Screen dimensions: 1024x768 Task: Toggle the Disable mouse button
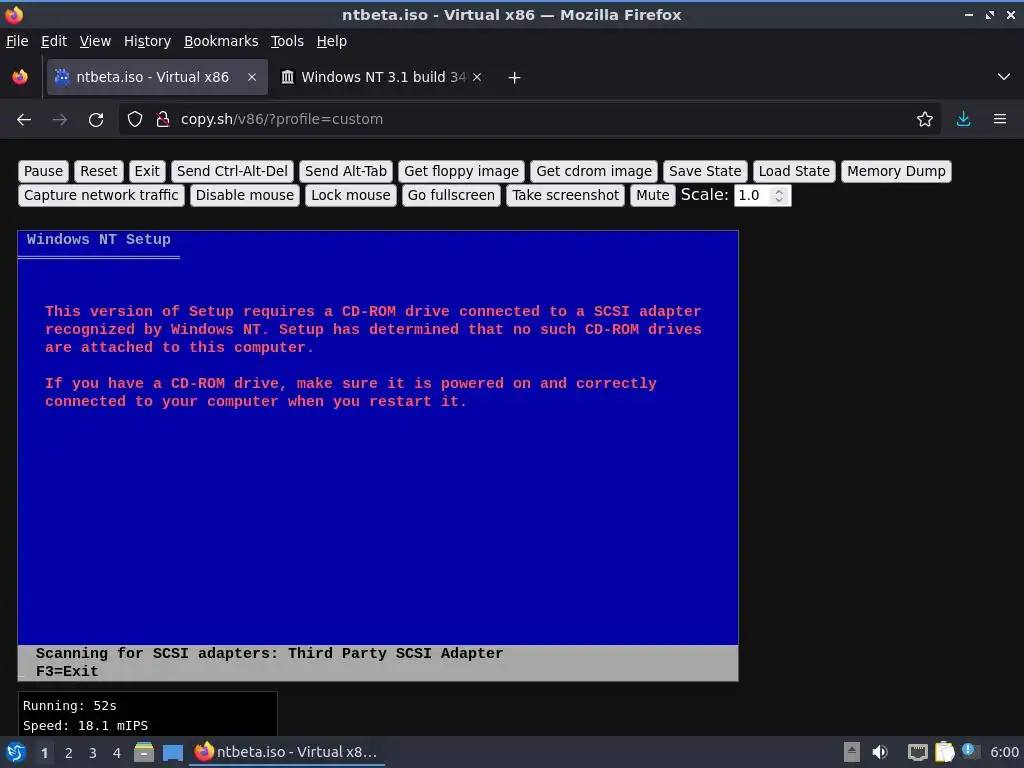pos(245,195)
